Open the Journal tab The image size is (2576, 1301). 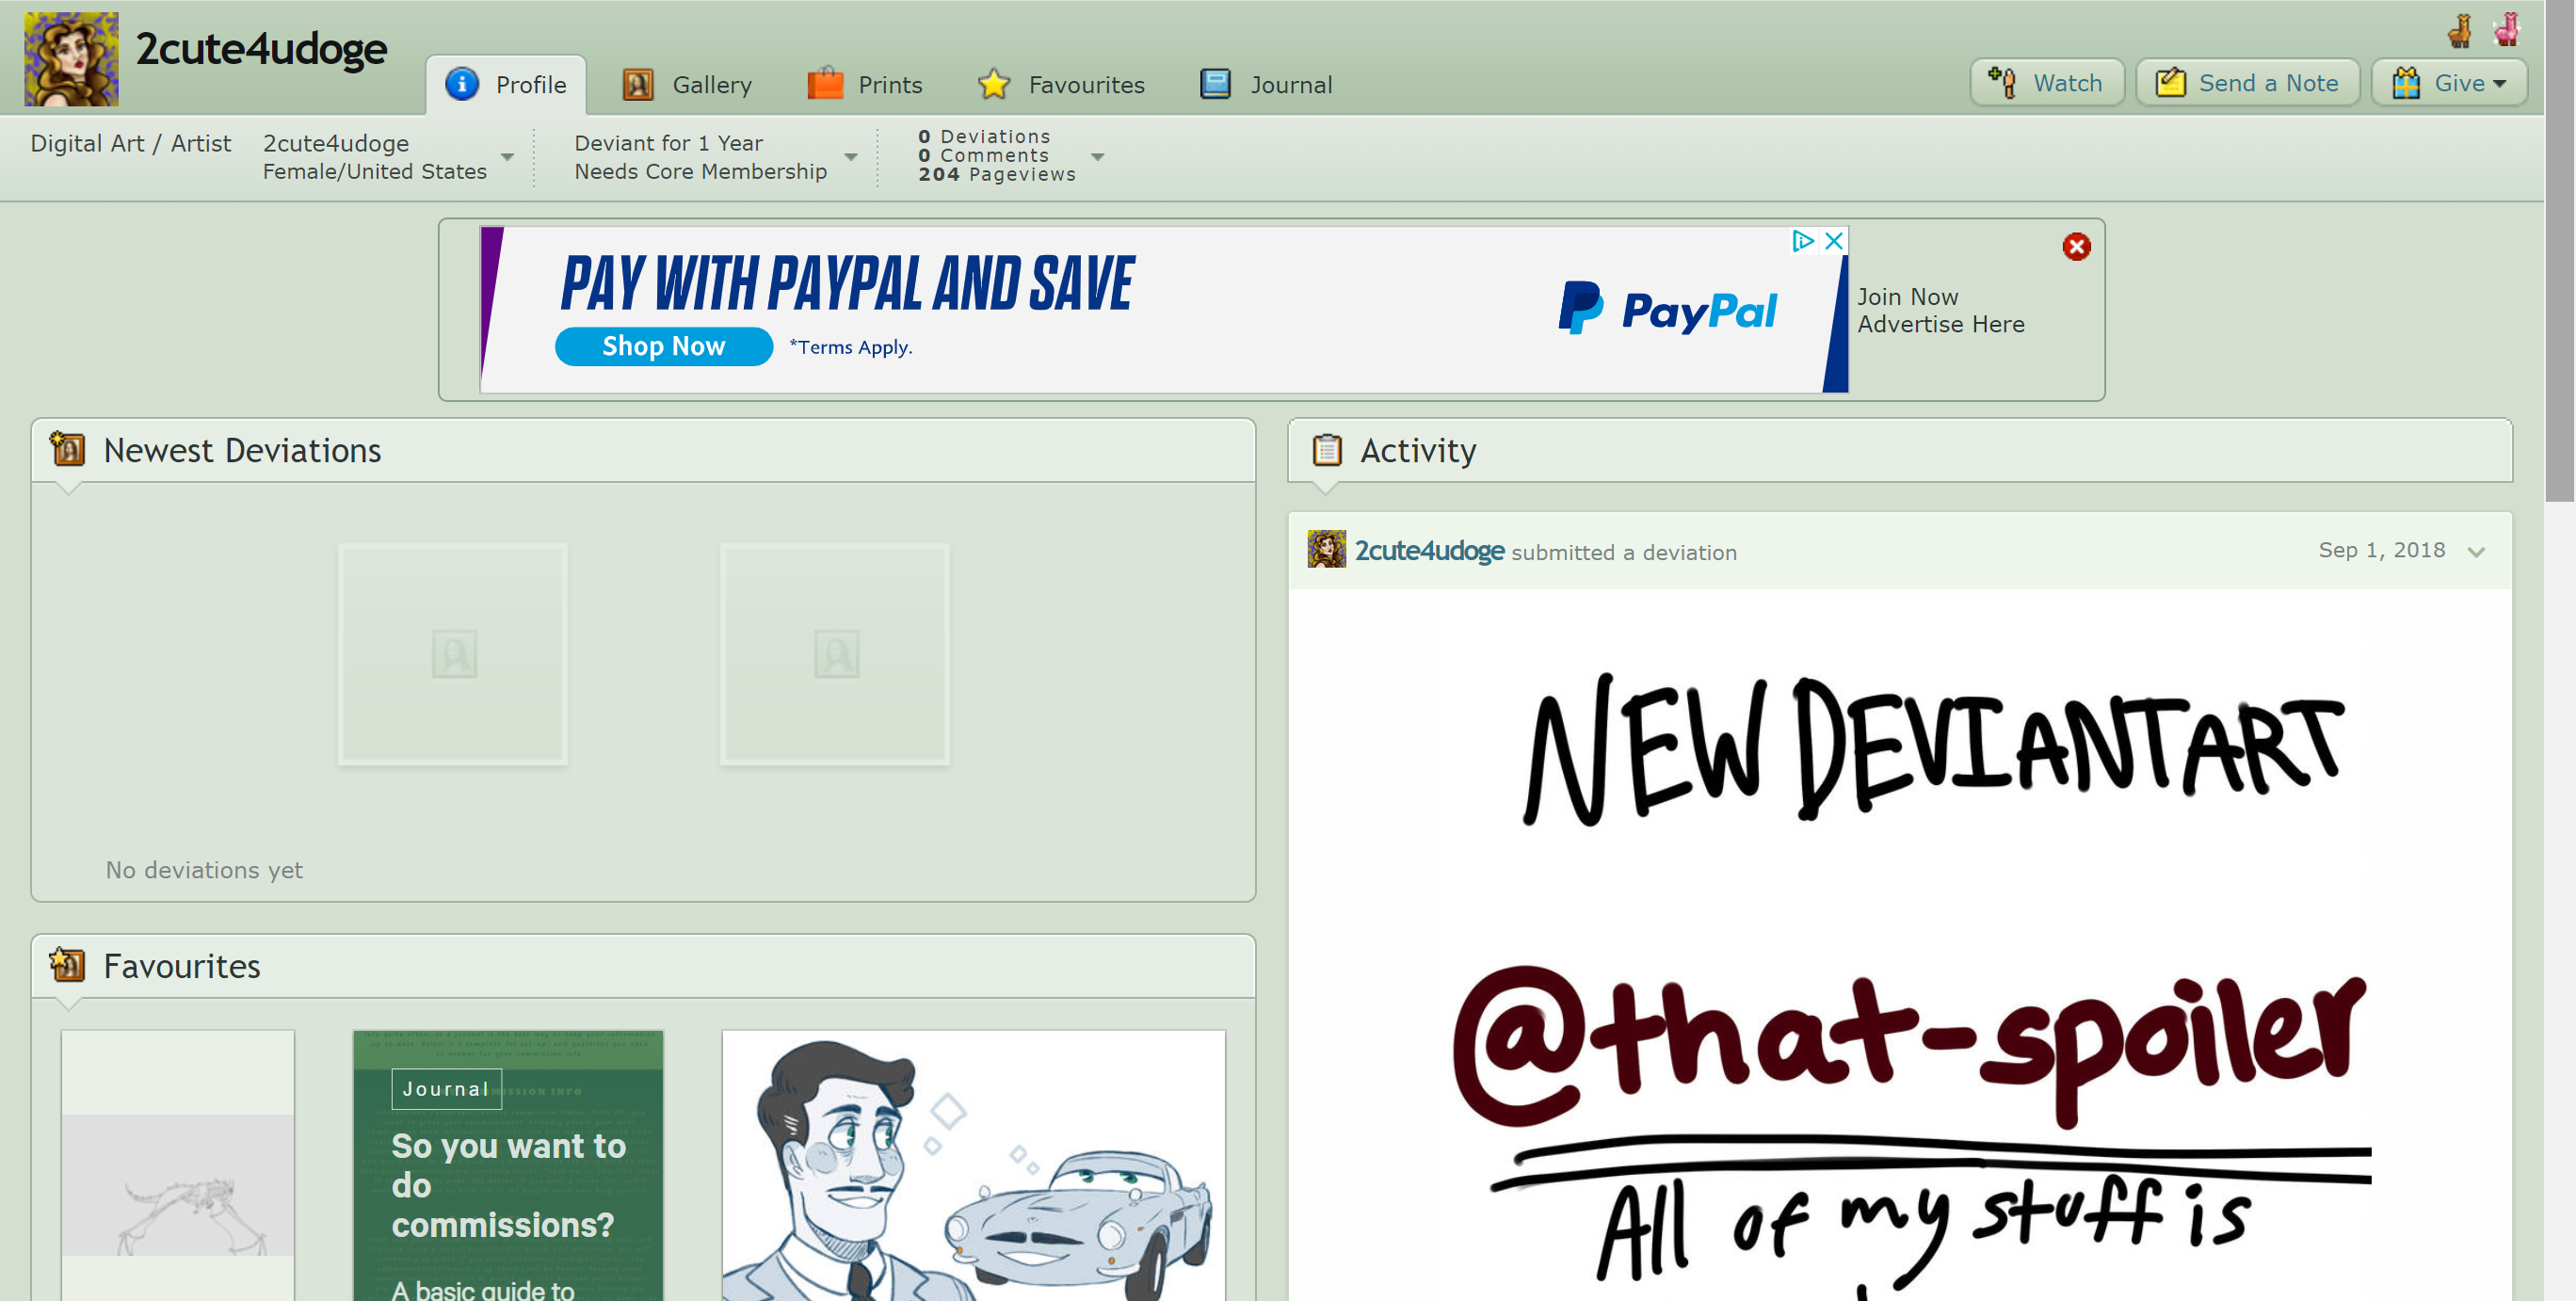(x=1267, y=85)
